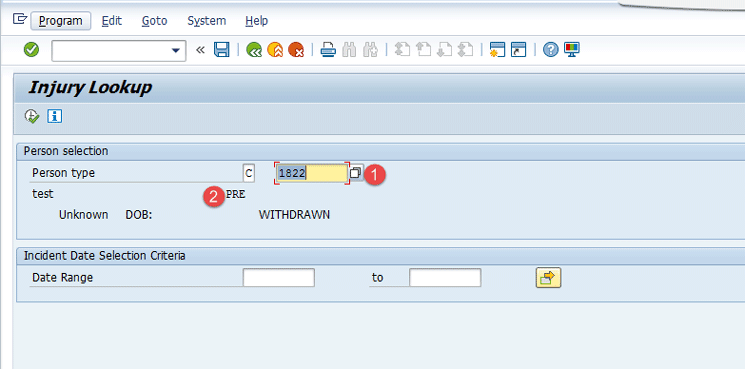Click the red Cancel icon
This screenshot has width=745, height=369.
296,50
